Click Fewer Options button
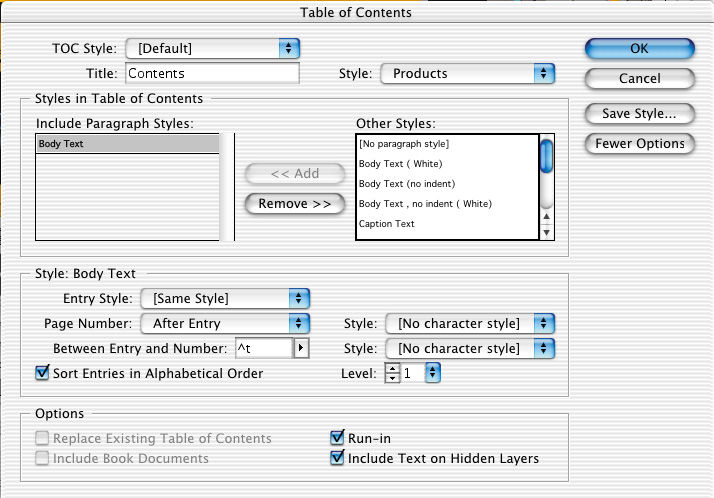714x498 pixels. click(x=639, y=144)
